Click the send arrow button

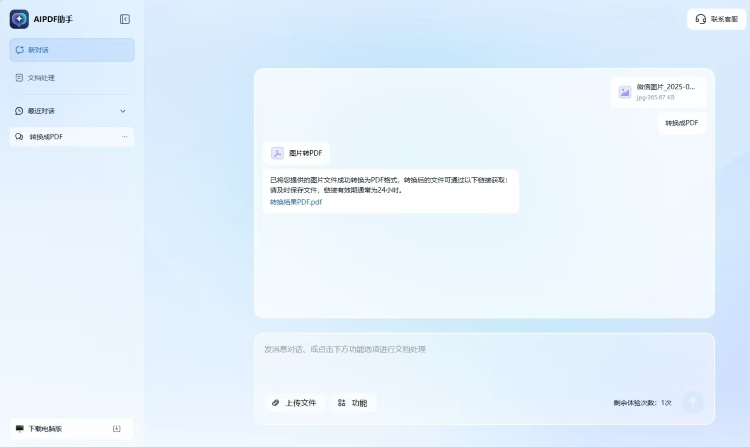[x=693, y=403]
